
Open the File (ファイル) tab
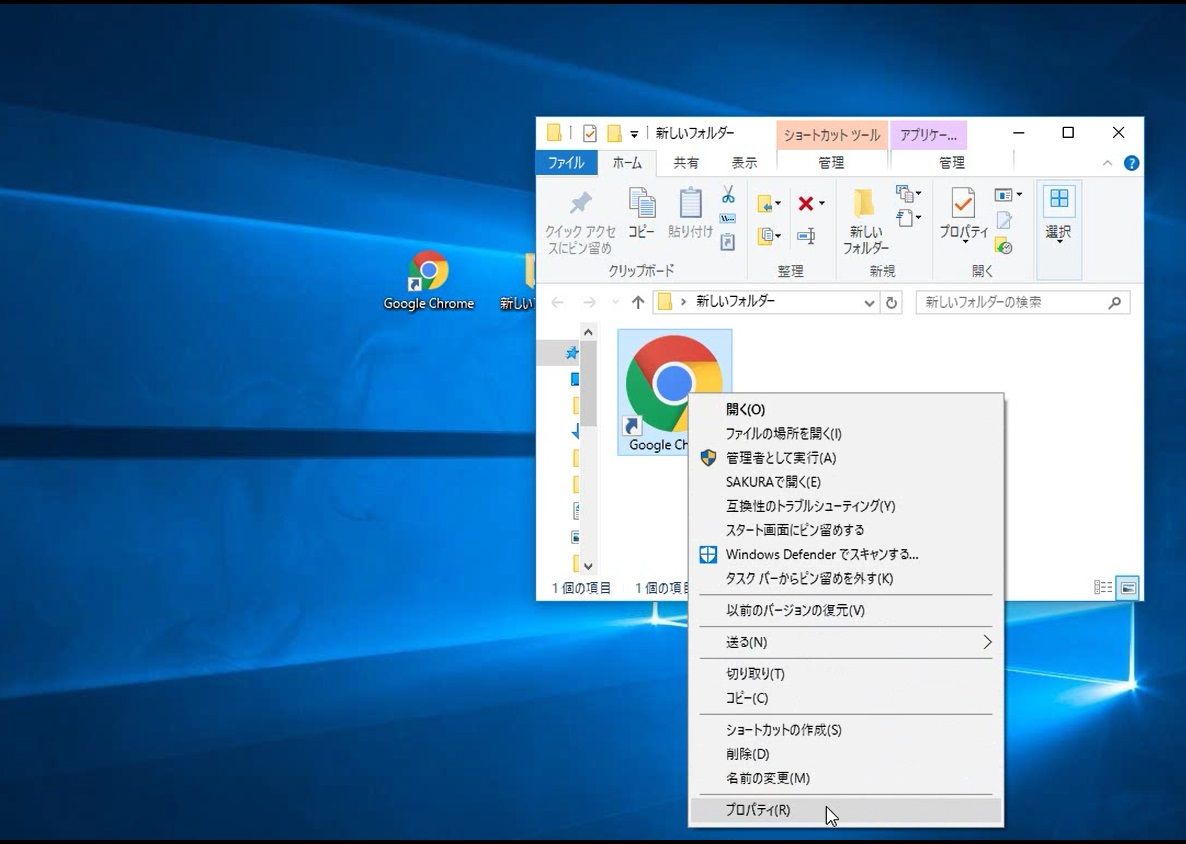(566, 163)
